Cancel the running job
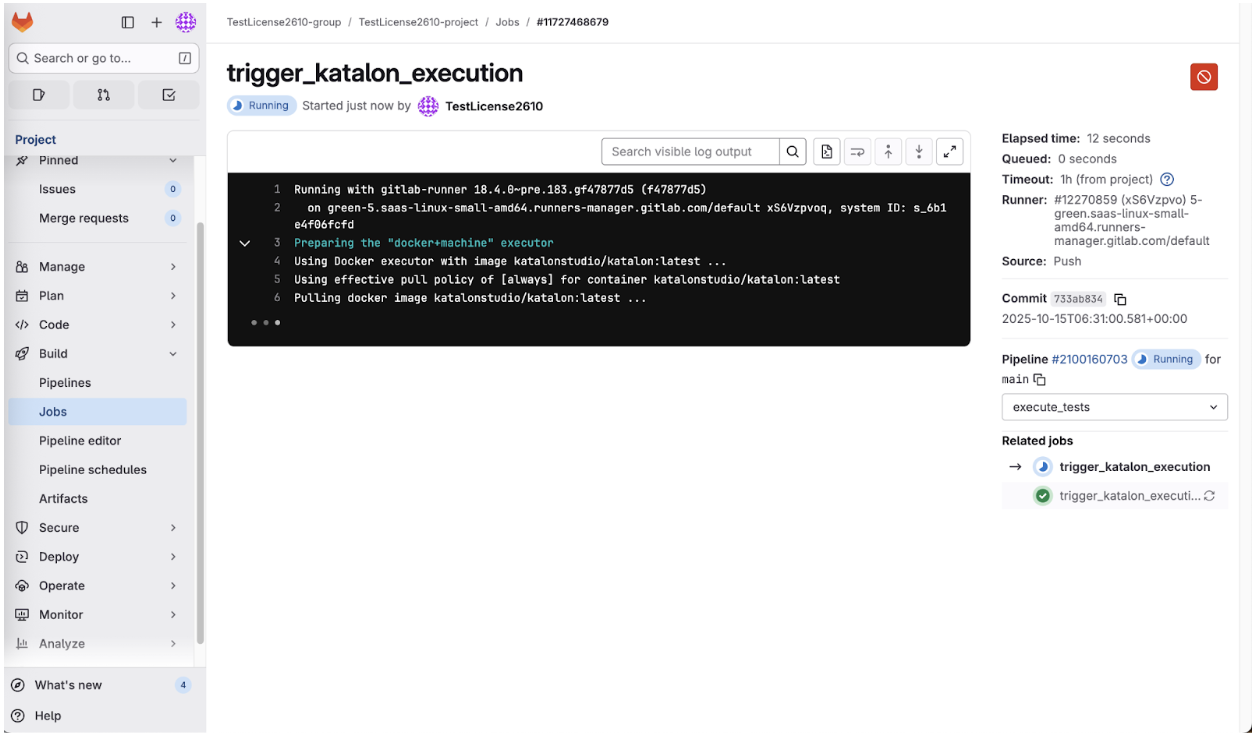 tap(1203, 75)
